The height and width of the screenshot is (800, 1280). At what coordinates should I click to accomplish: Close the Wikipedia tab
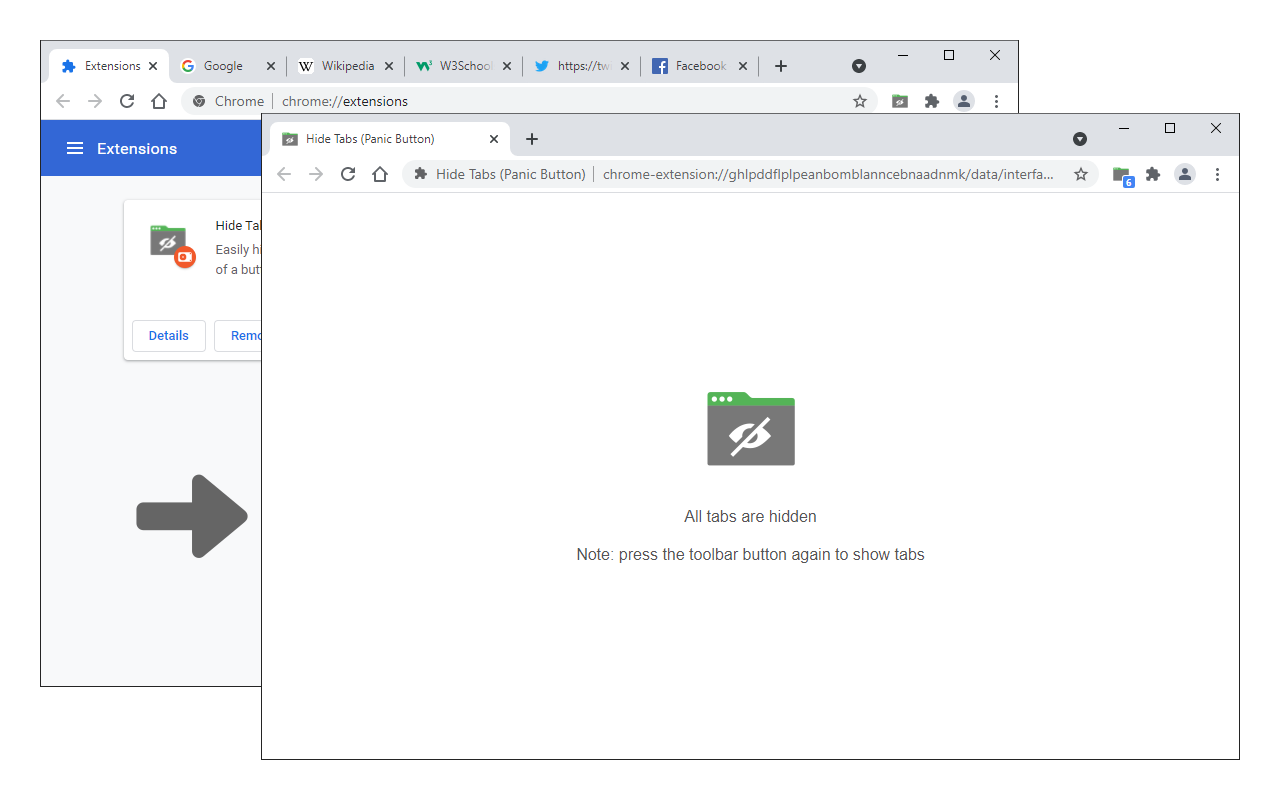tap(388, 66)
